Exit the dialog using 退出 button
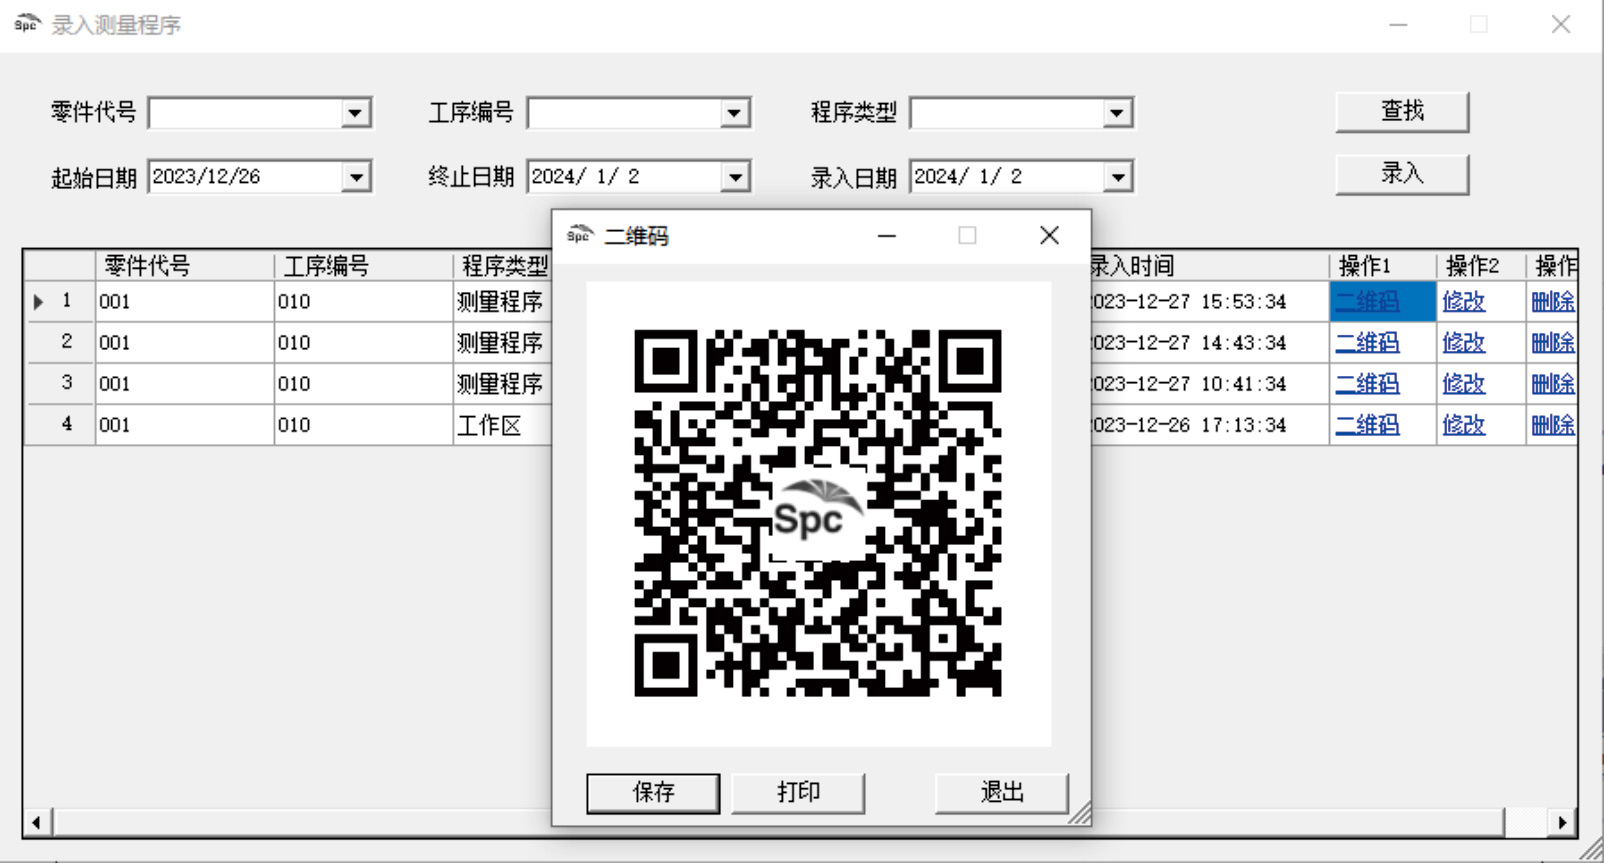Viewport: 1604px width, 863px height. click(x=1001, y=793)
